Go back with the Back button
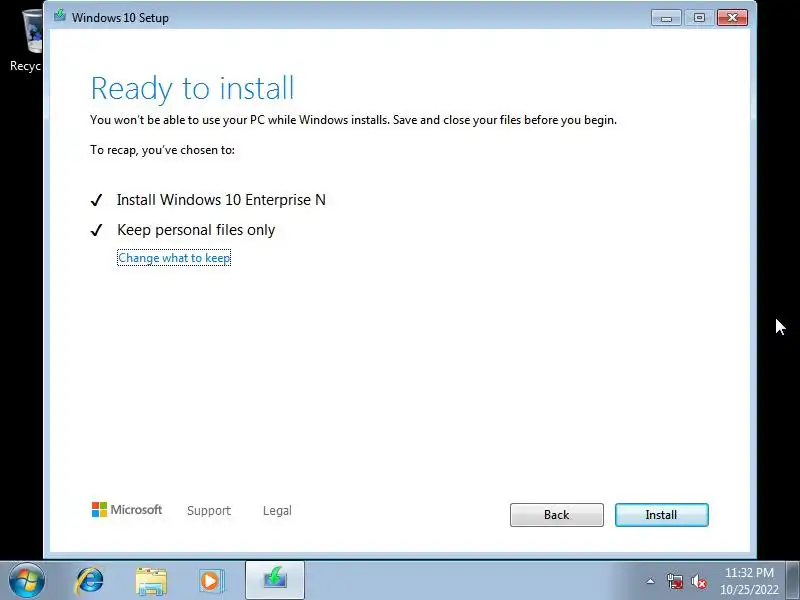800x600 pixels. [x=557, y=515]
